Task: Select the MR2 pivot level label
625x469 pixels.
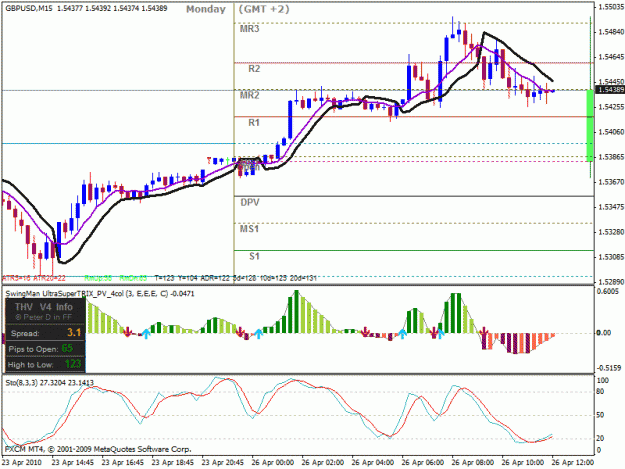Action: (250, 95)
